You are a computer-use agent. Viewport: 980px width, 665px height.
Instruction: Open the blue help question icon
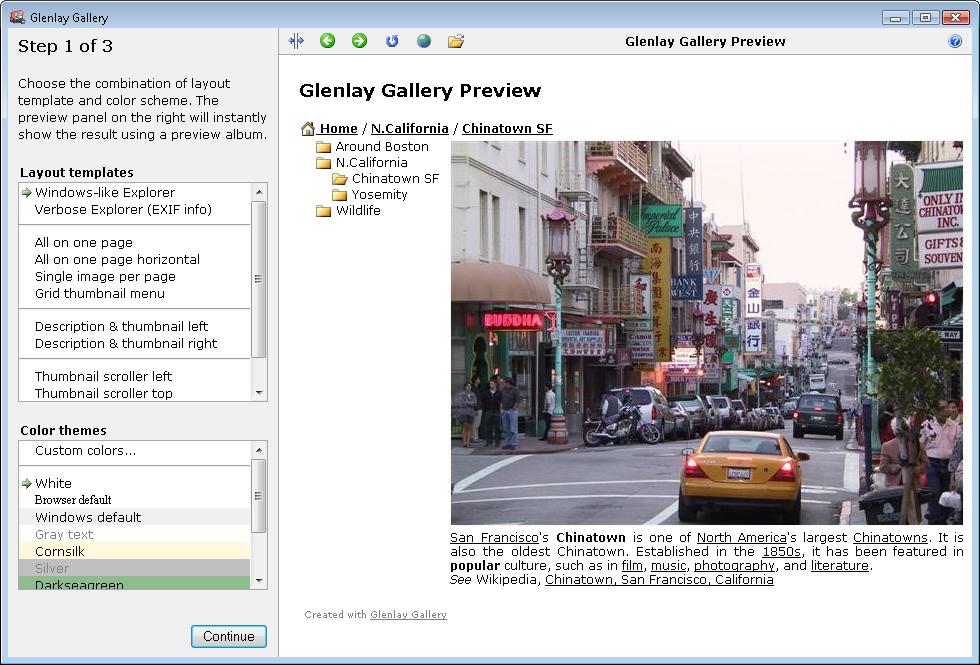955,41
